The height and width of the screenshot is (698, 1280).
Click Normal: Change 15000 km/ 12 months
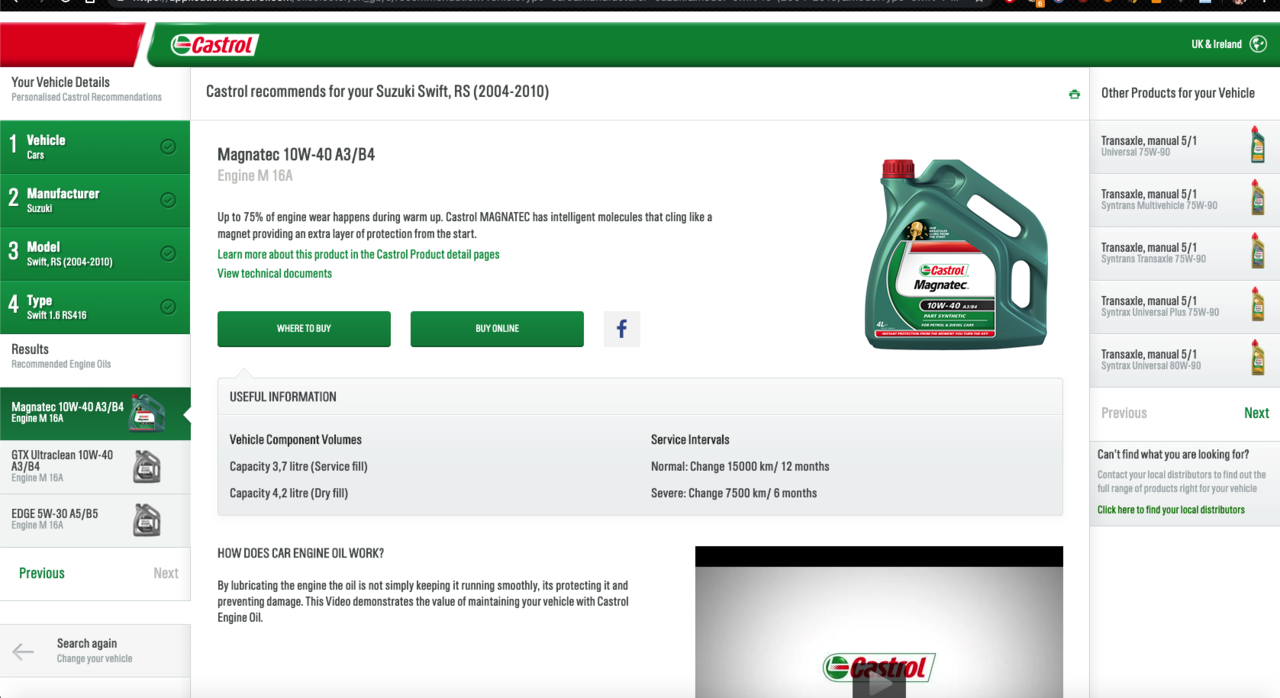tap(740, 467)
